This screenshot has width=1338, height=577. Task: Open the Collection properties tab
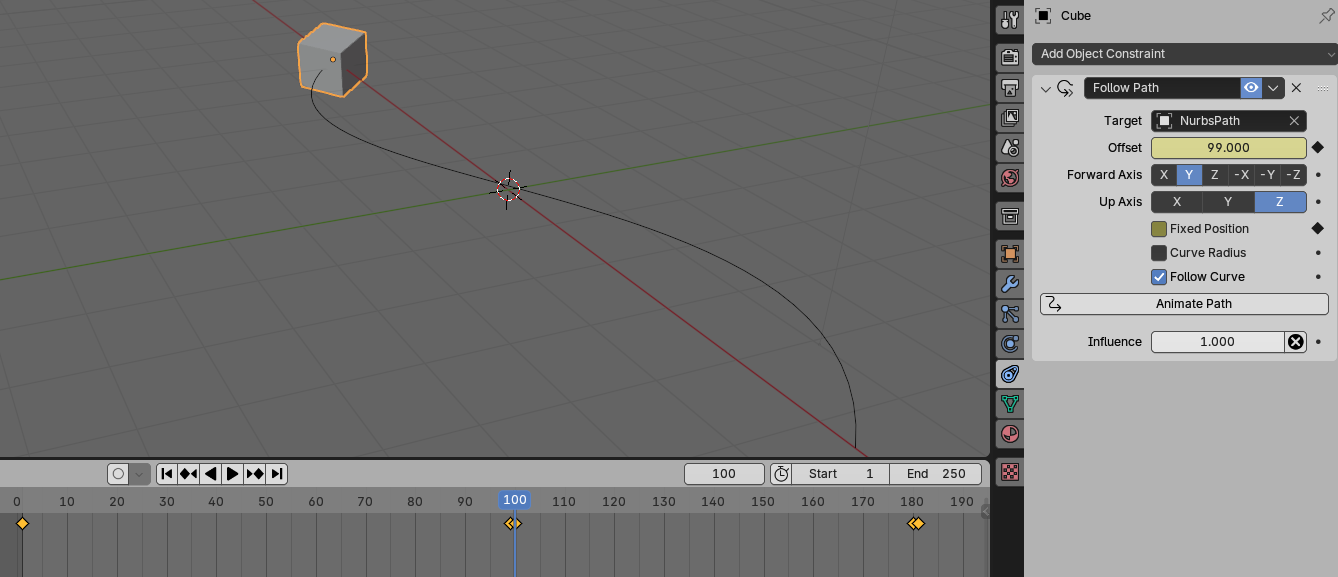(1010, 216)
